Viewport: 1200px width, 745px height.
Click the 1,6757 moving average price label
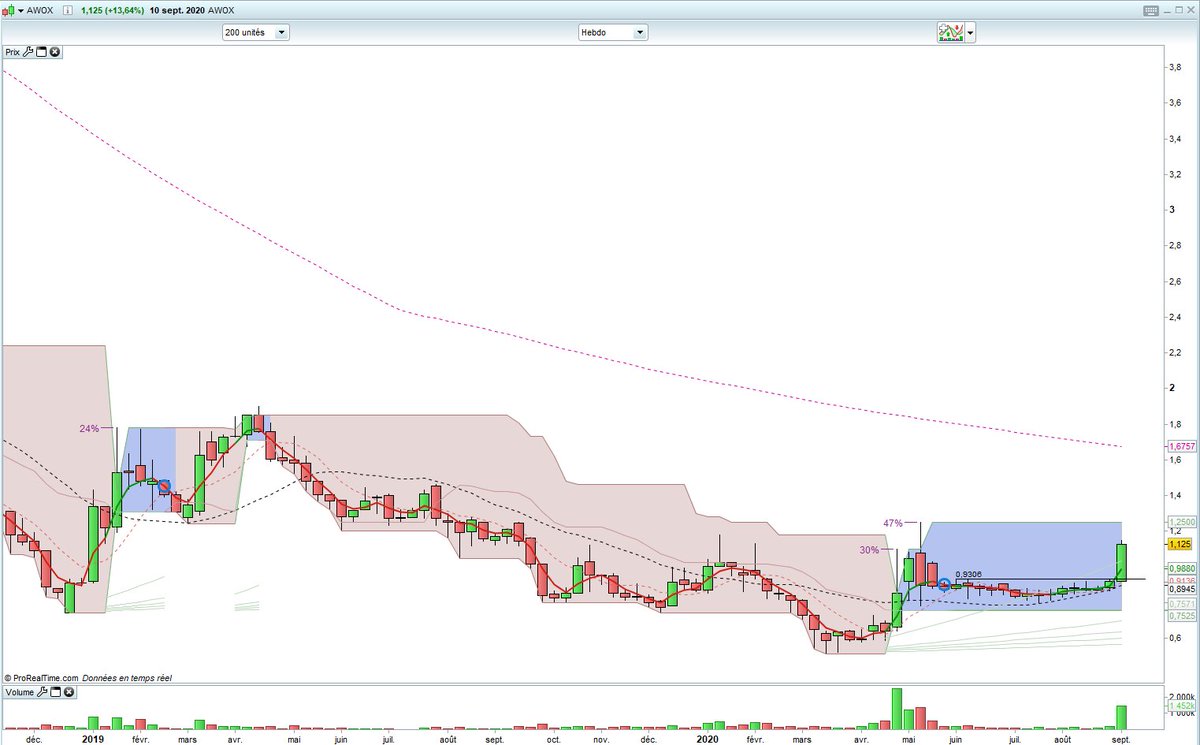pos(1180,448)
